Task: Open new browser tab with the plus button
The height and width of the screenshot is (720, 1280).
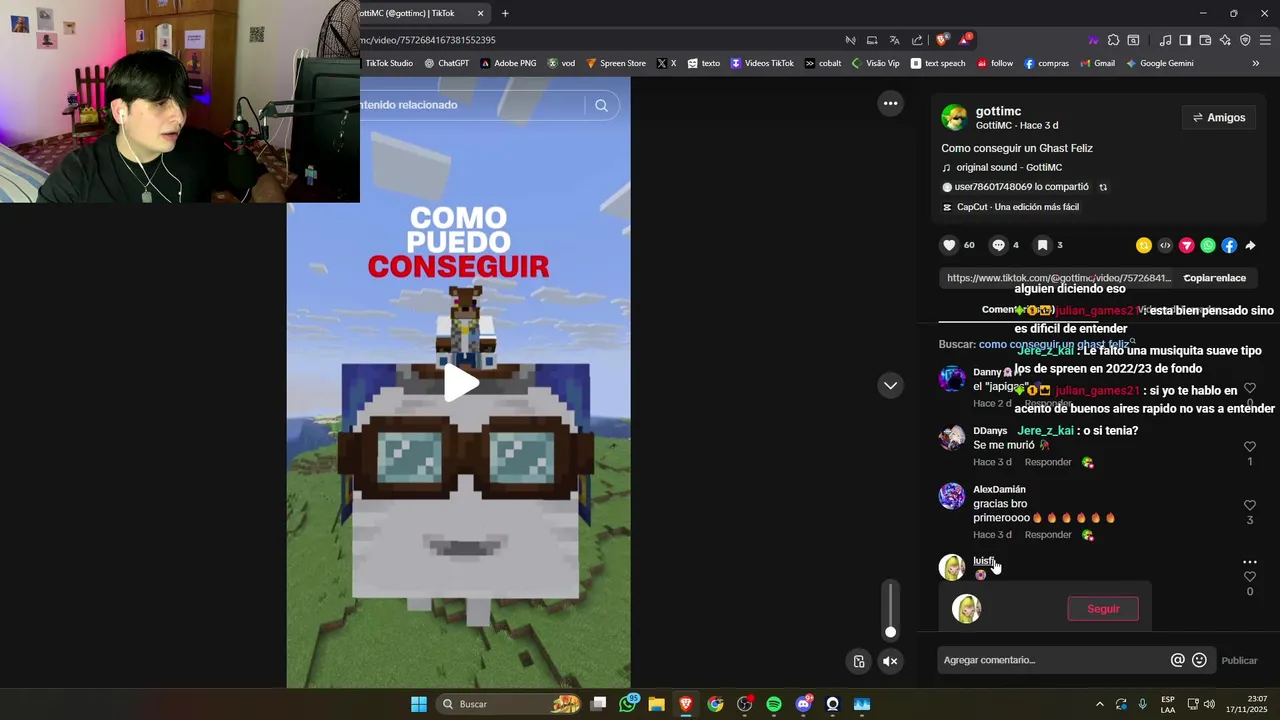Action: point(505,13)
